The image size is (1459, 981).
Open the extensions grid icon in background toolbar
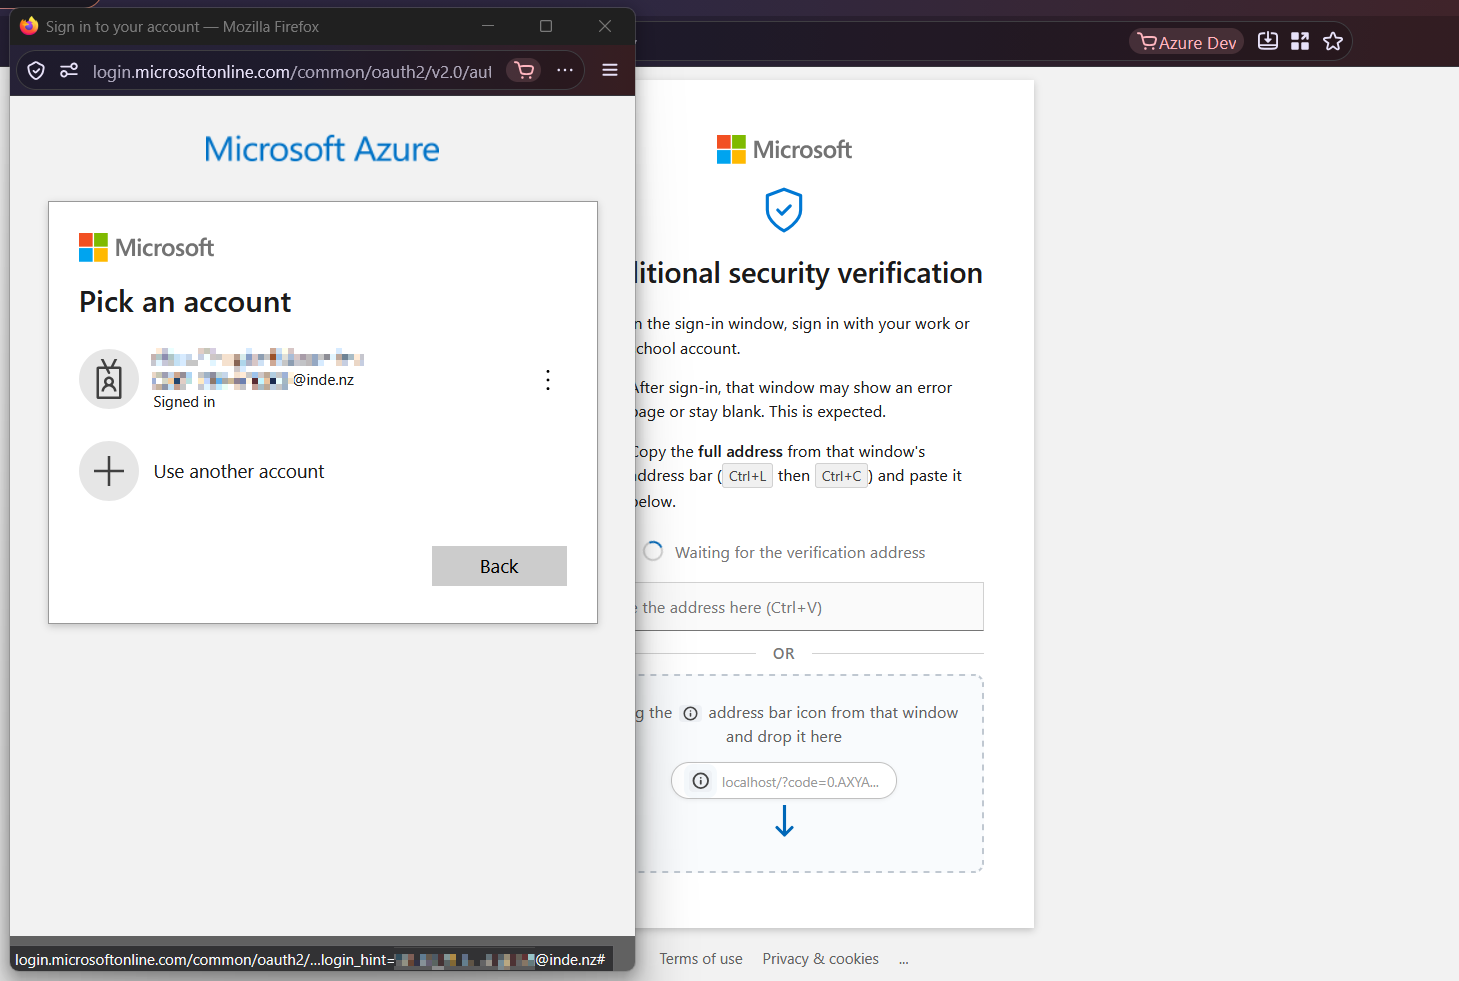tap(1300, 41)
